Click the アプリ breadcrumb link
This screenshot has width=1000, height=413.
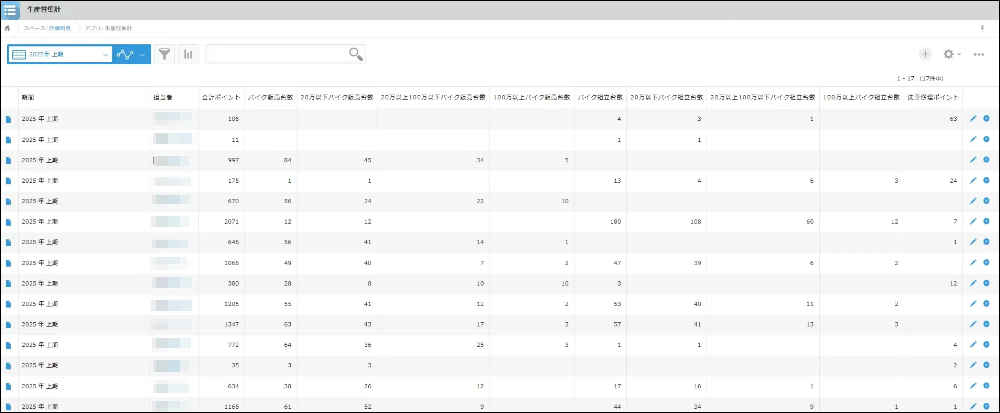point(110,29)
